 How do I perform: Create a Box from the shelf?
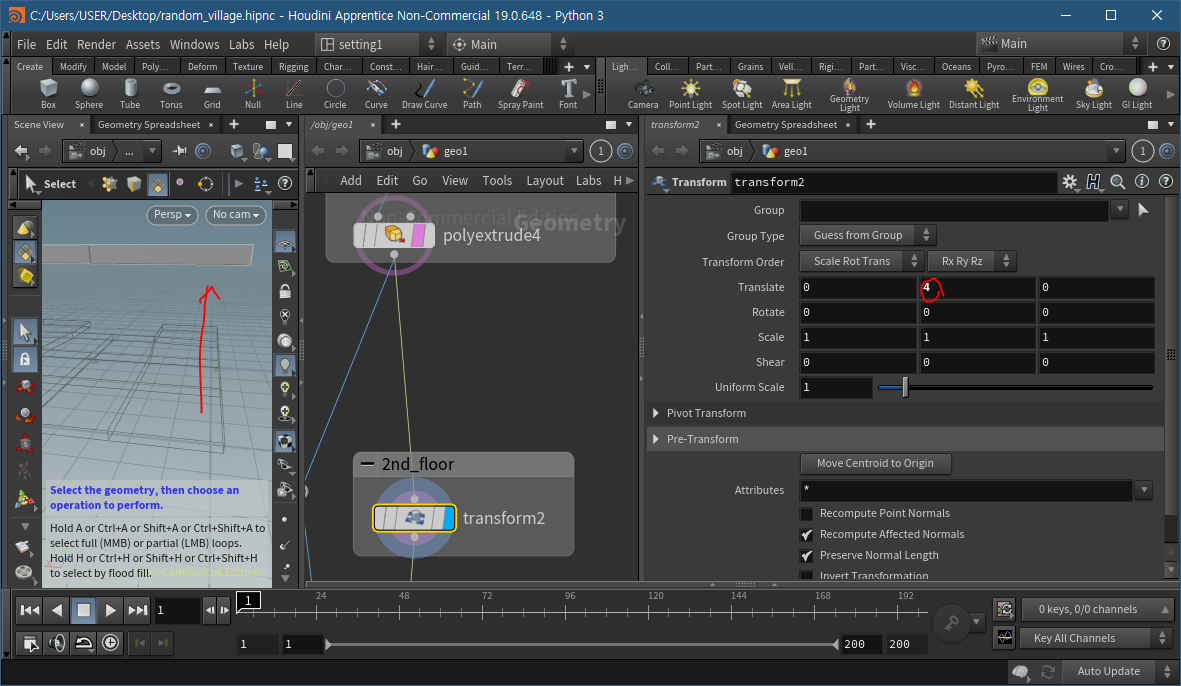coord(48,94)
